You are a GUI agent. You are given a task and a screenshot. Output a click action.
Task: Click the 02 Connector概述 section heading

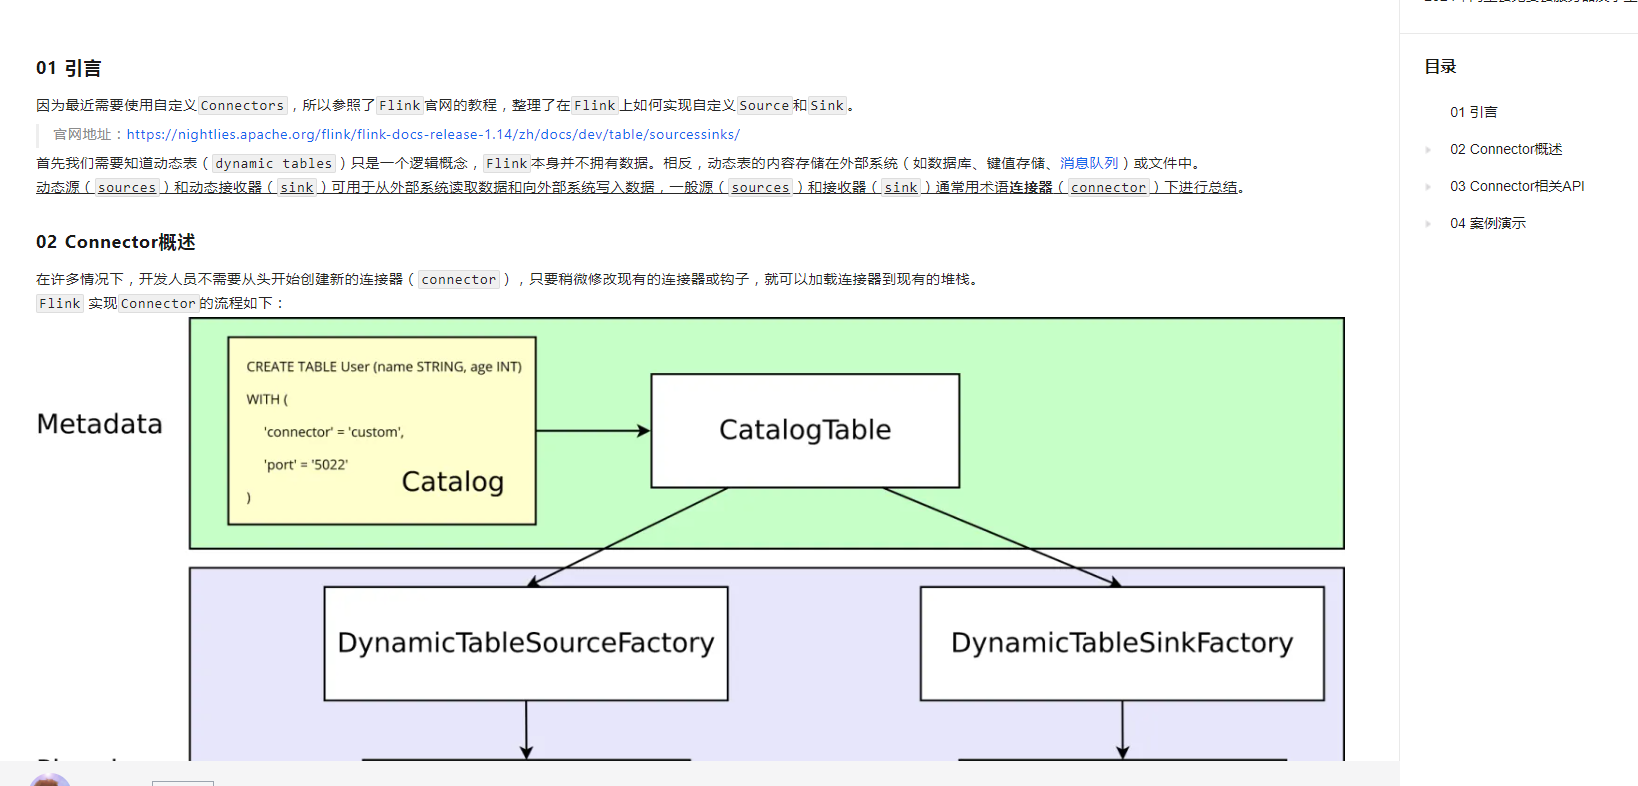coord(116,242)
